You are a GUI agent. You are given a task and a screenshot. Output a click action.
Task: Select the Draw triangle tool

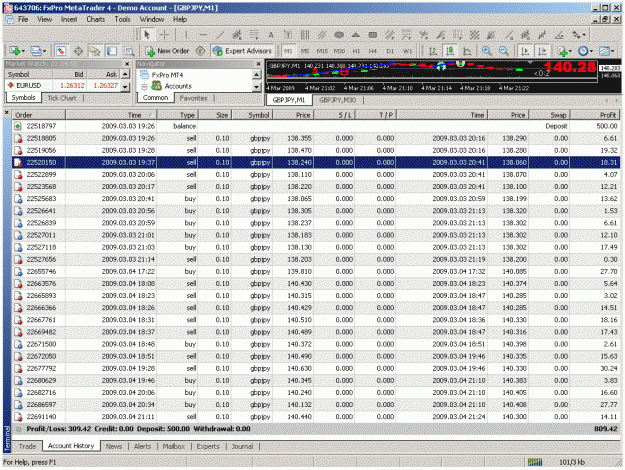click(356, 35)
